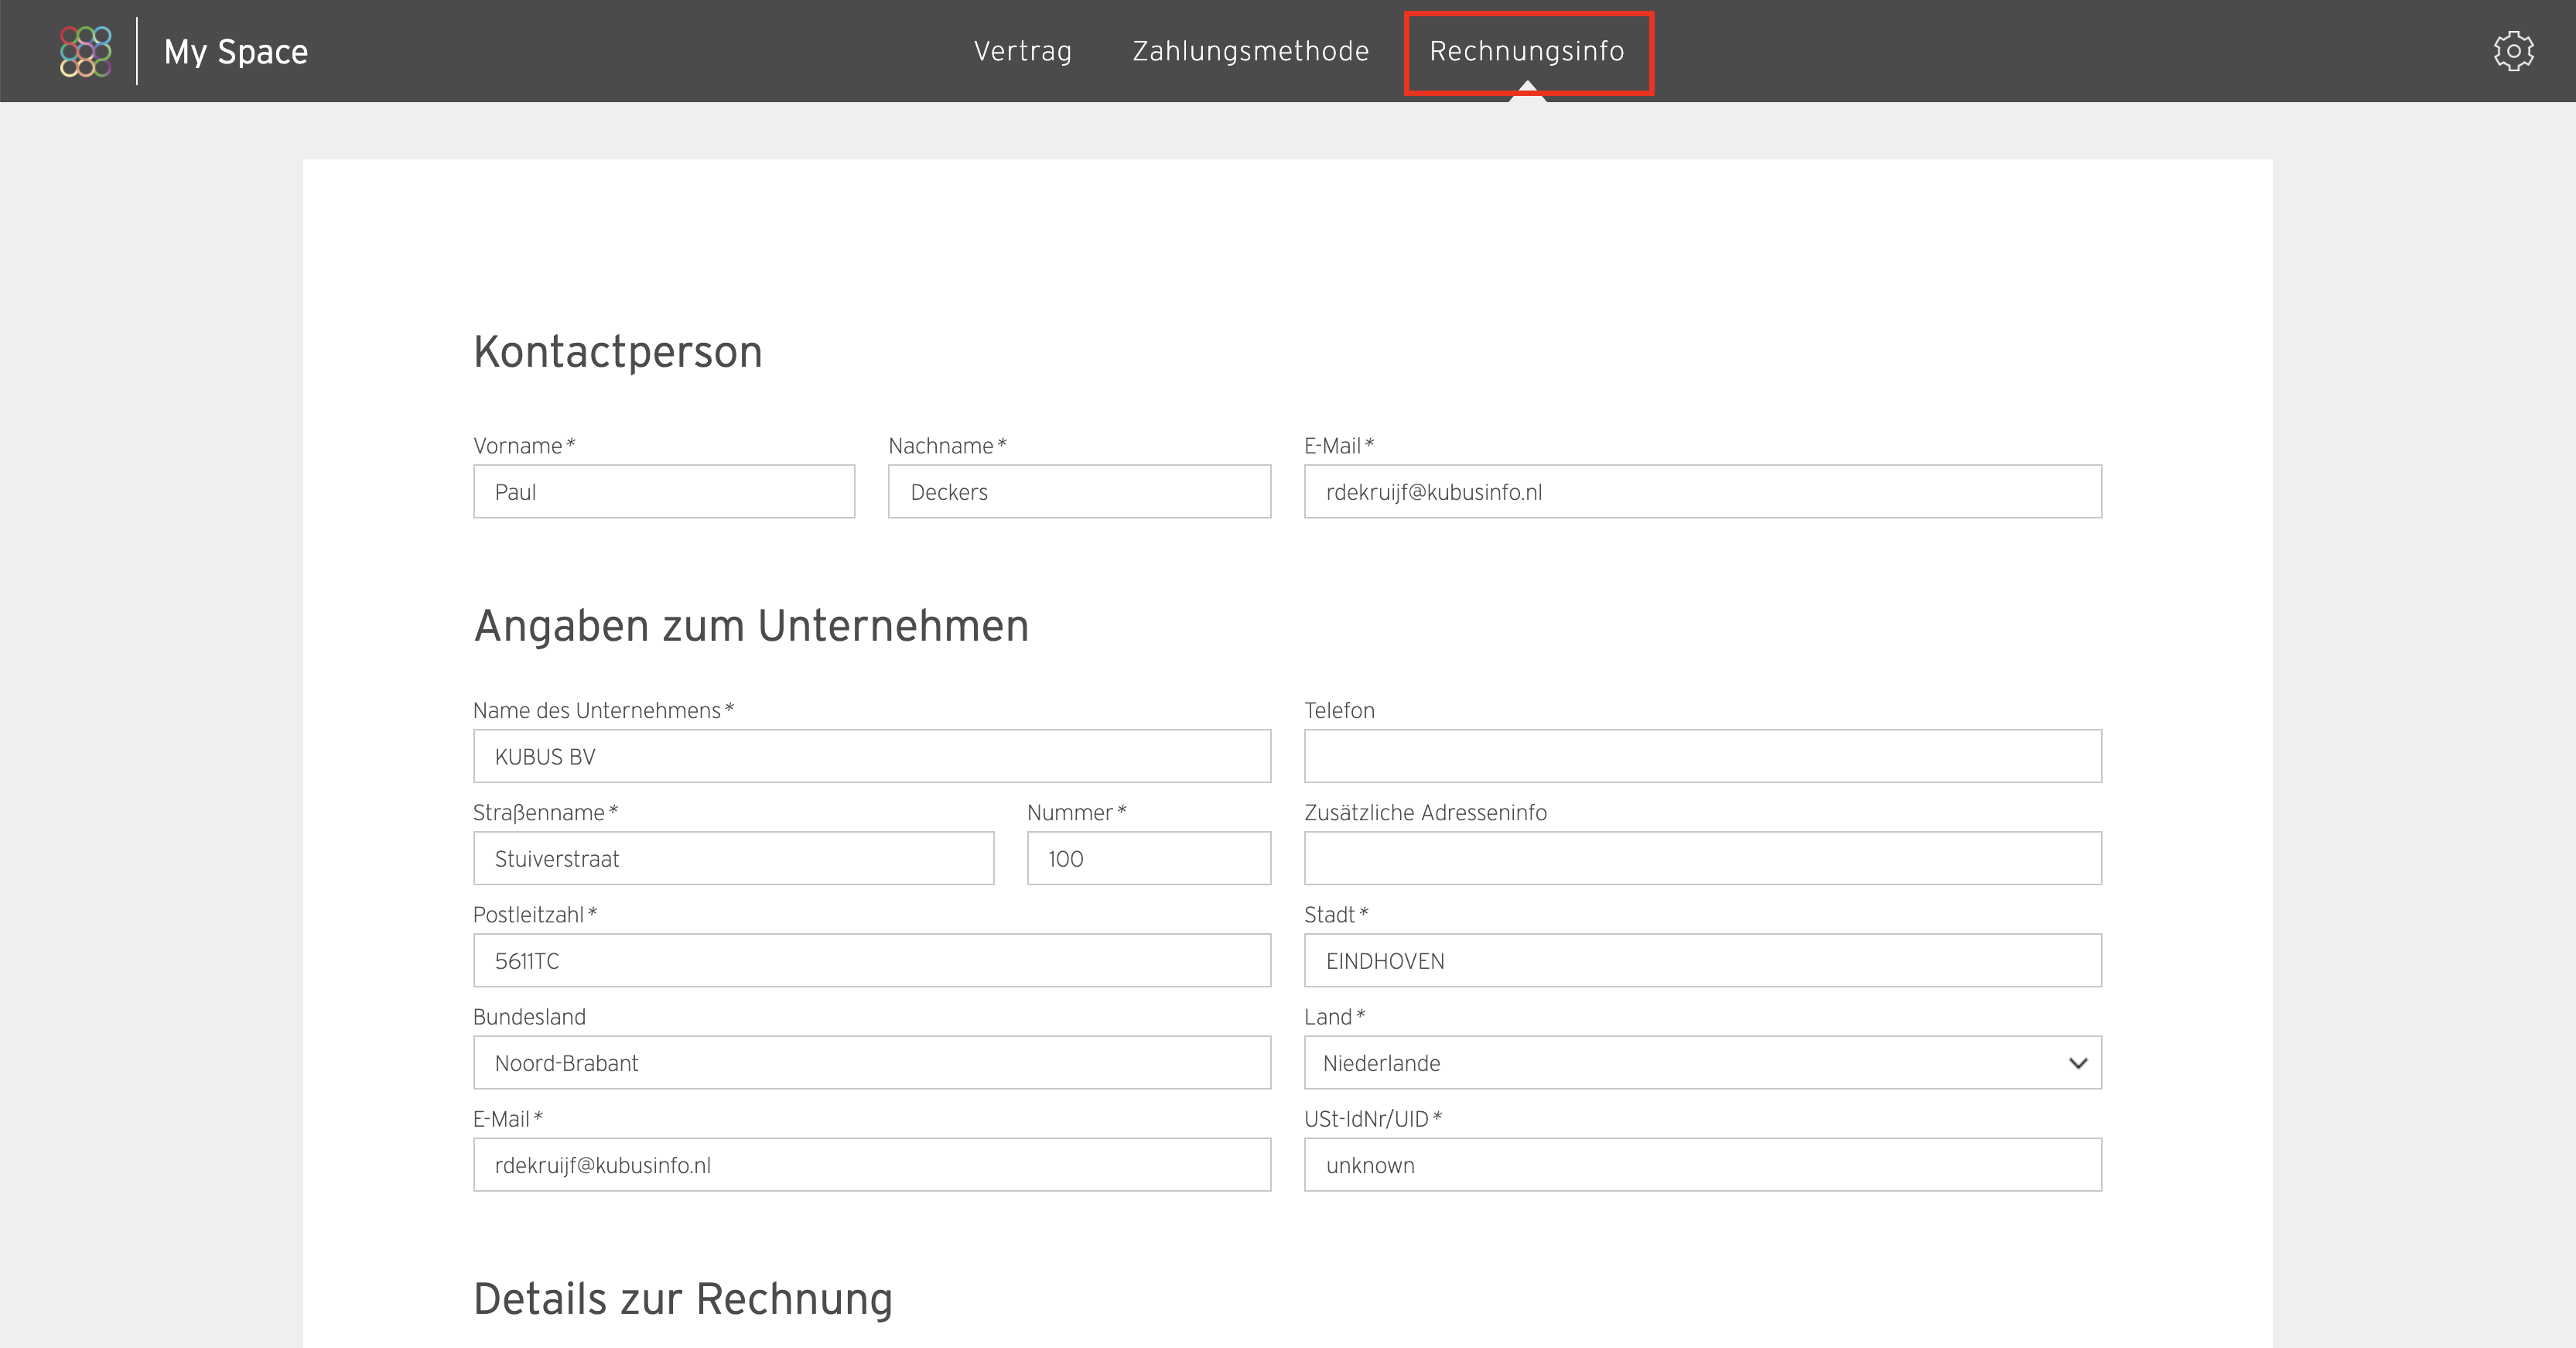Edit the Straßenname field Stuiverstraat
2576x1348 pixels.
[733, 858]
